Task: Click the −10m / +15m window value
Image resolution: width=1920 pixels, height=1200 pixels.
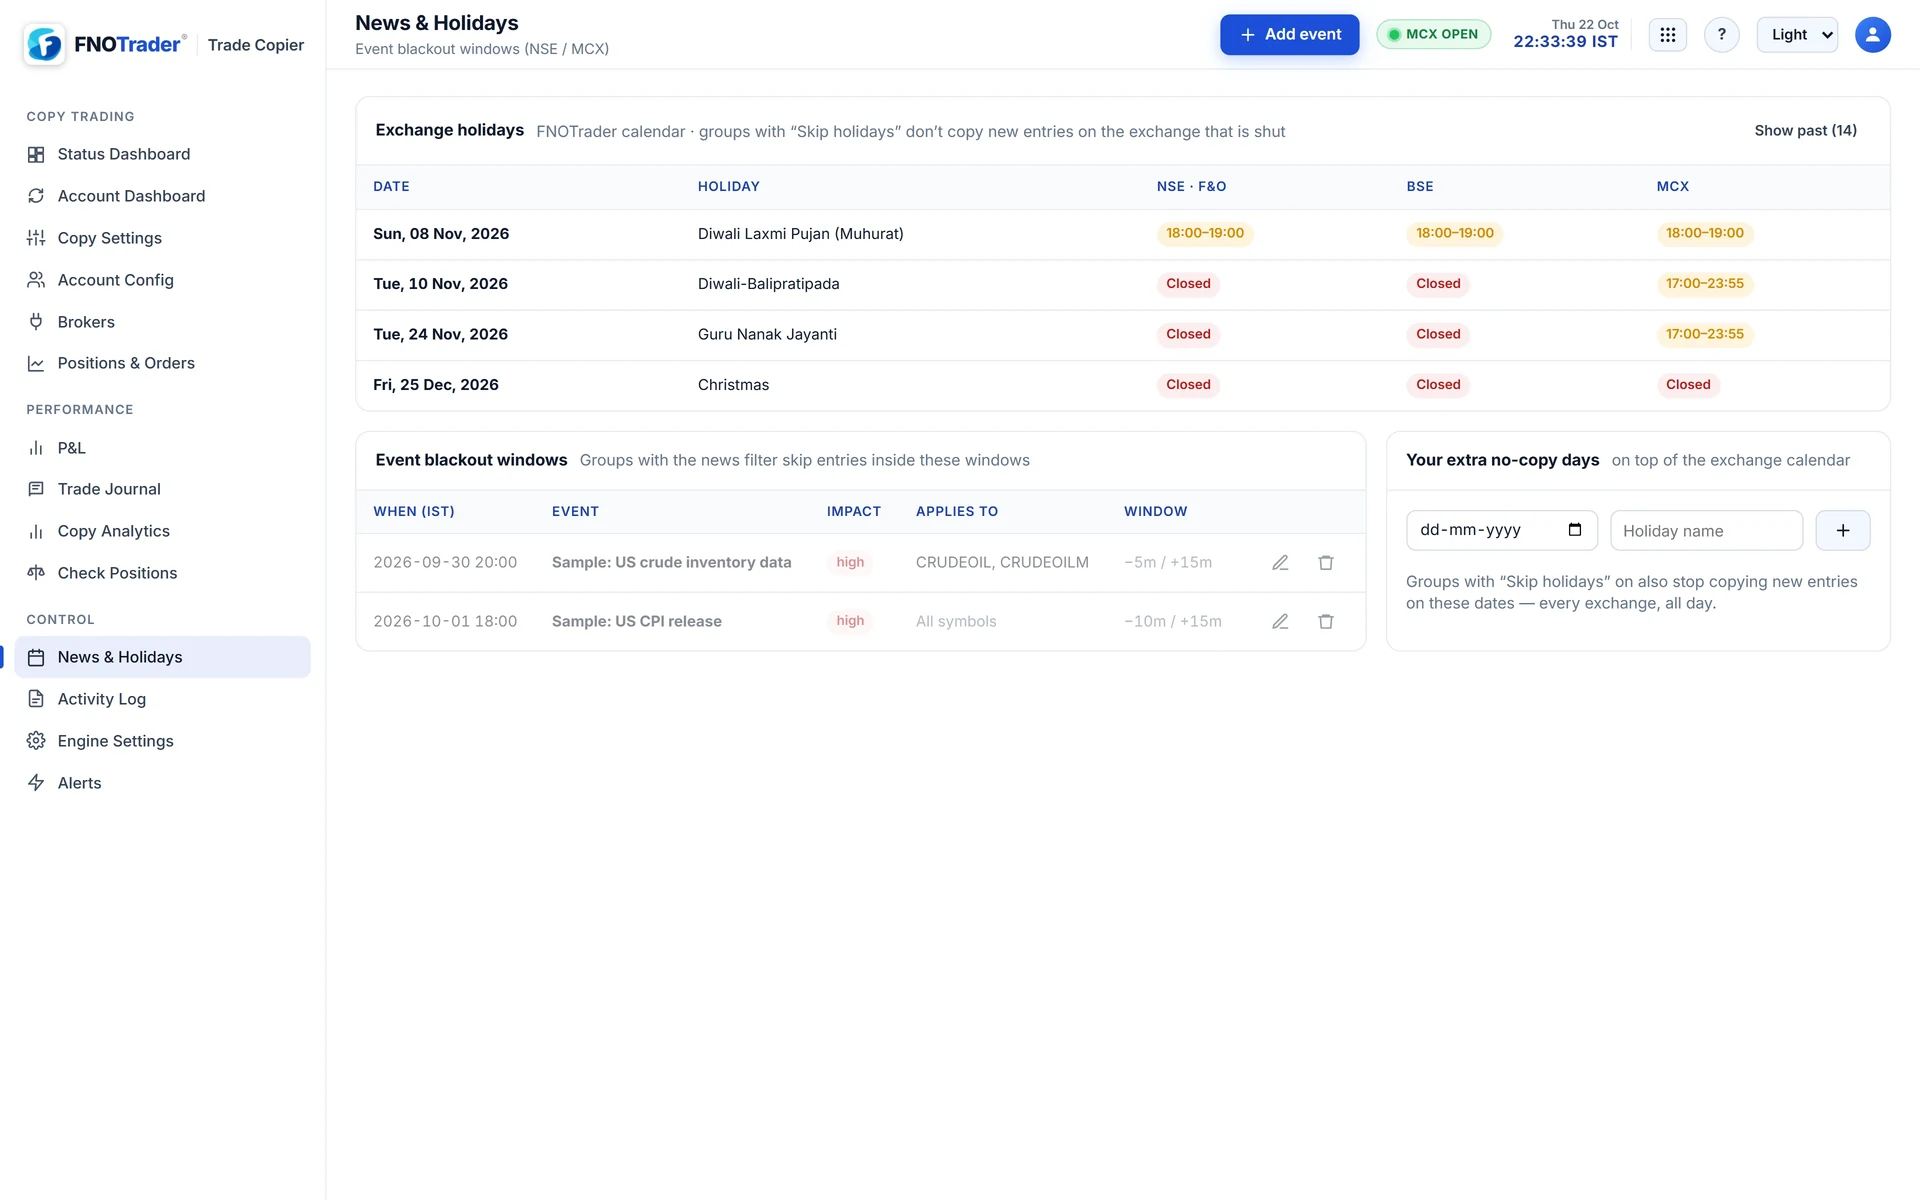Action: tap(1172, 622)
